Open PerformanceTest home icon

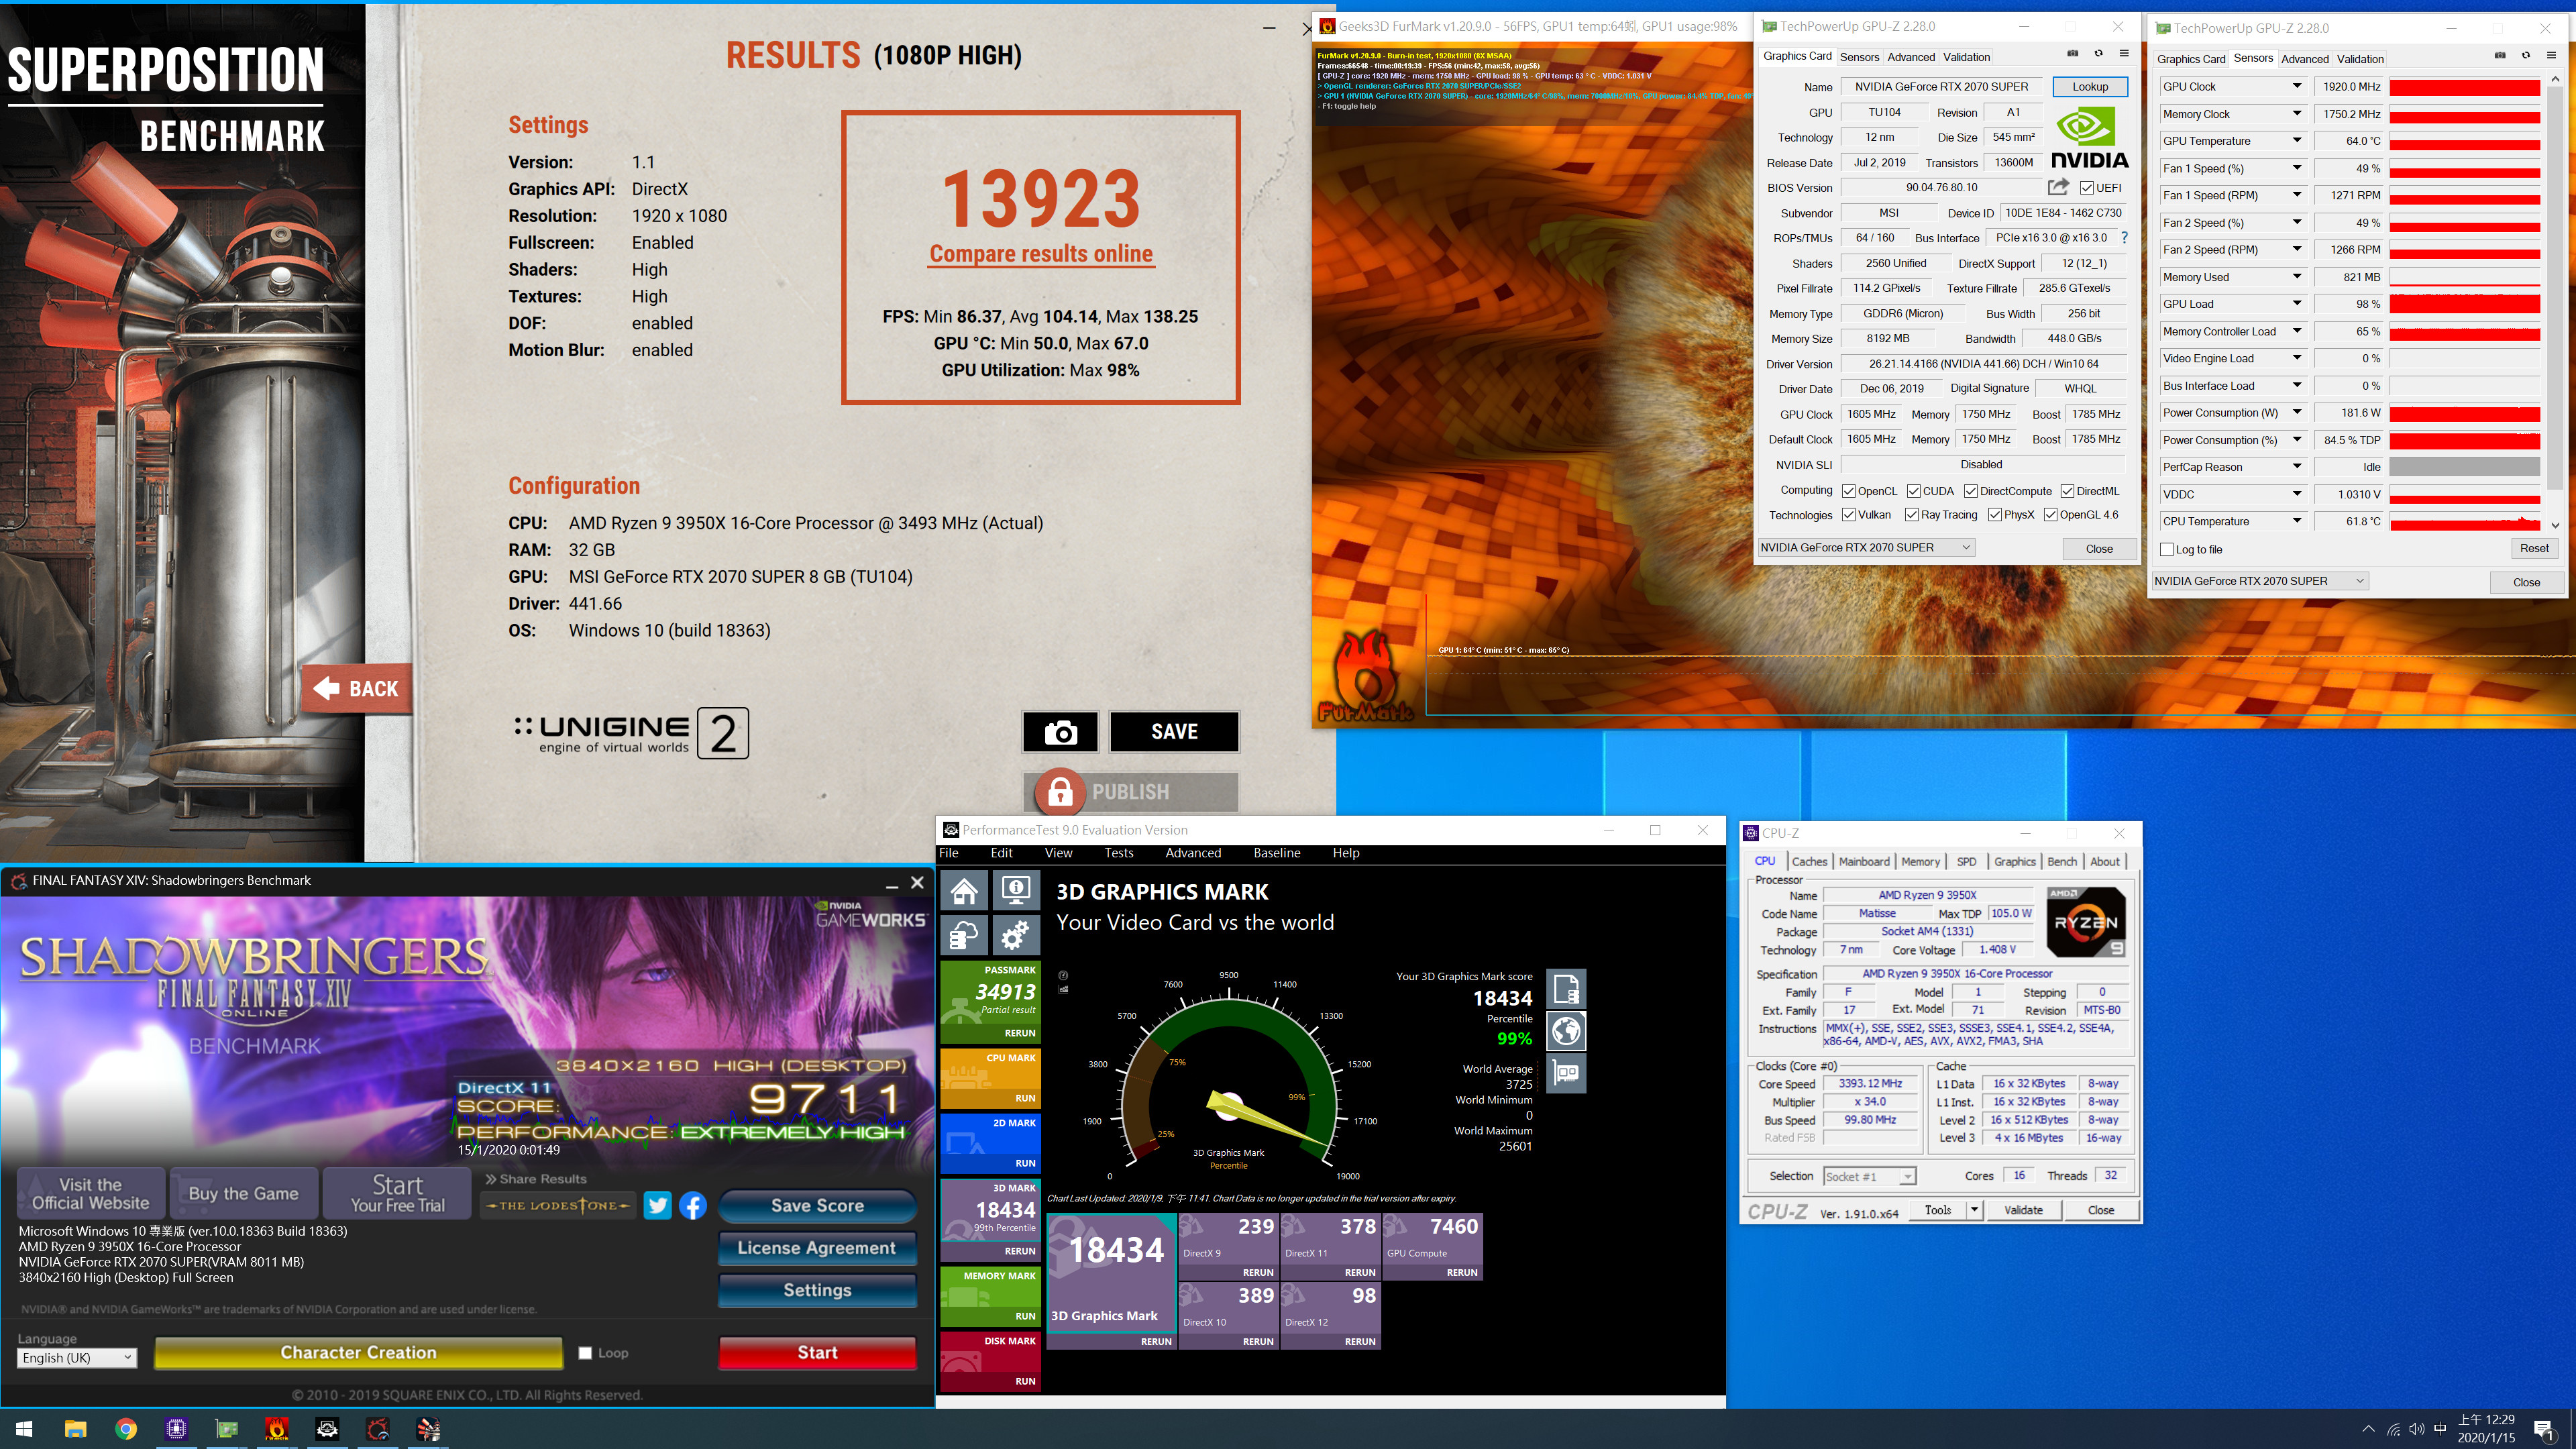click(x=964, y=890)
